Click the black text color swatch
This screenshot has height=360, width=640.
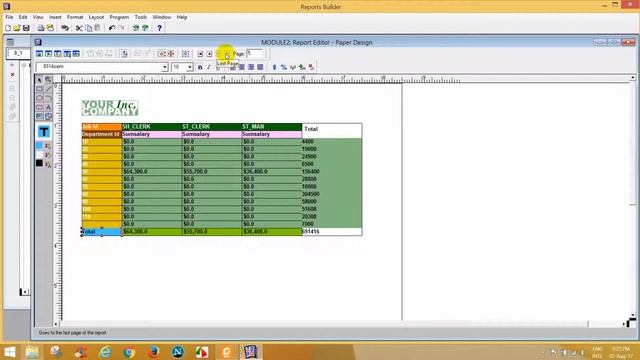tap(39, 163)
